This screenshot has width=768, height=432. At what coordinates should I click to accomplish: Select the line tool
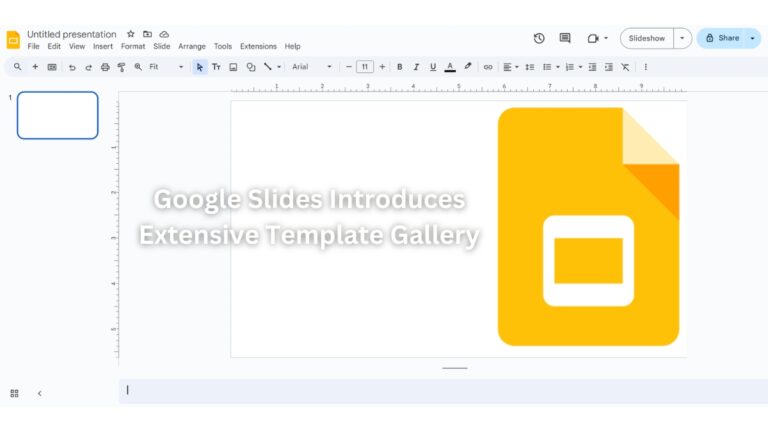pos(268,67)
